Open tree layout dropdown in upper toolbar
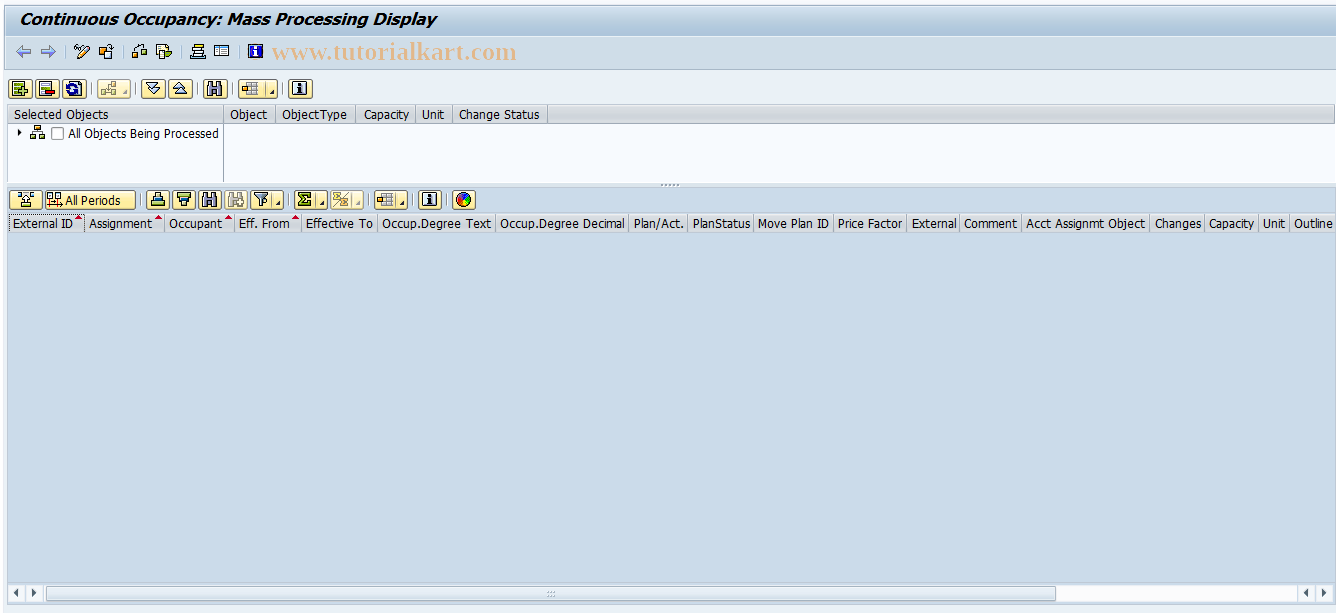 (272, 91)
